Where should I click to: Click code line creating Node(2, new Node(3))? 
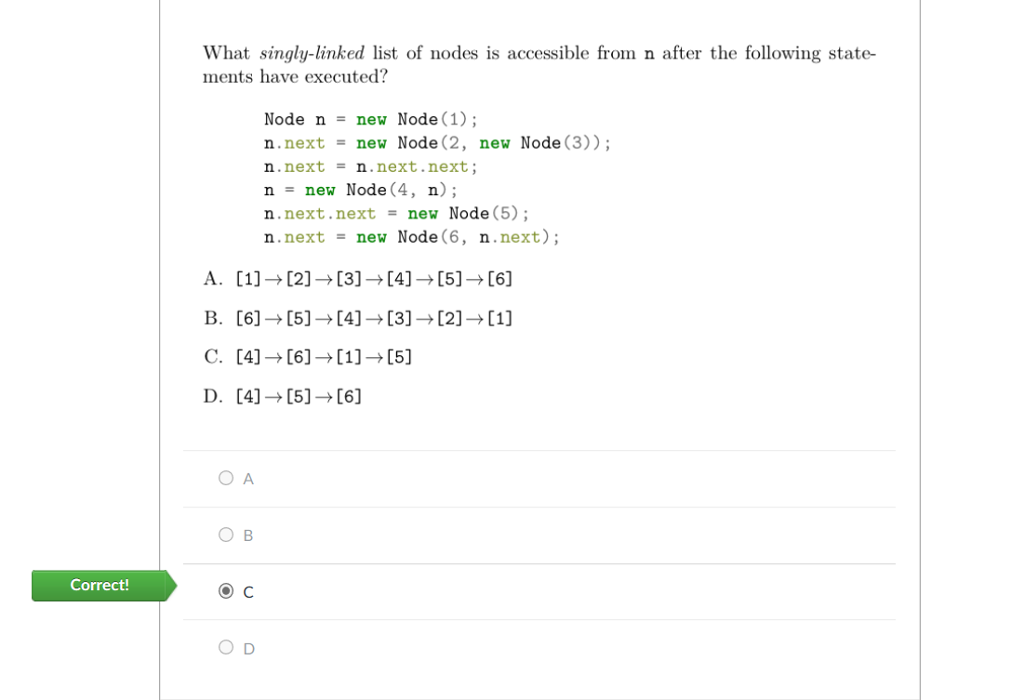tap(437, 143)
